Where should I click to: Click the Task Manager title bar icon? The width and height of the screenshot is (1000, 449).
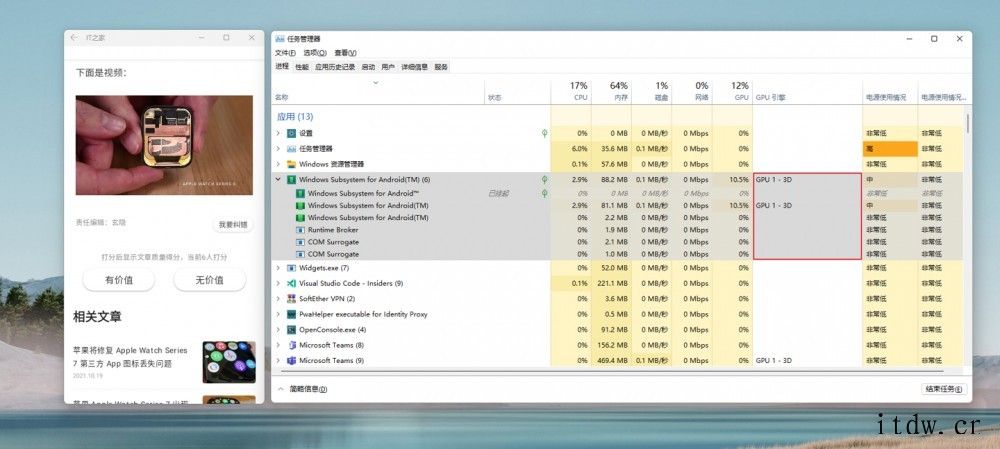[279, 38]
